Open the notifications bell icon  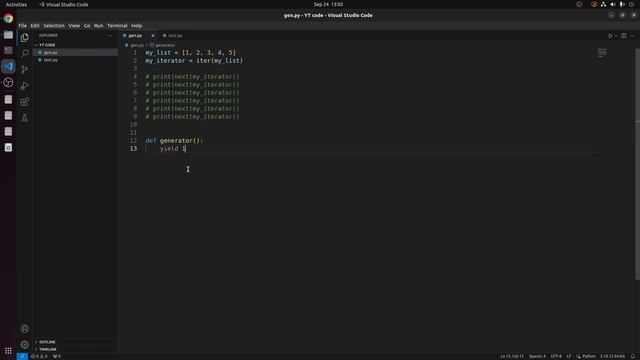click(633, 356)
